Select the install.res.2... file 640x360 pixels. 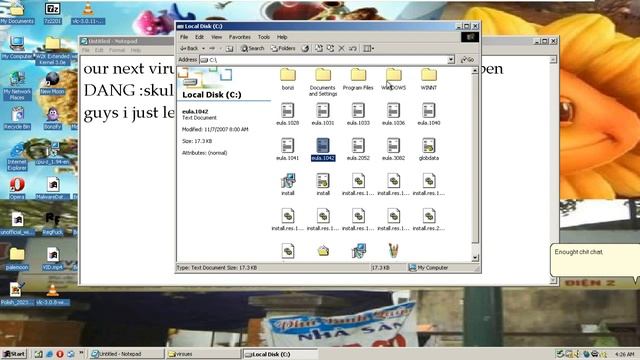point(429,220)
